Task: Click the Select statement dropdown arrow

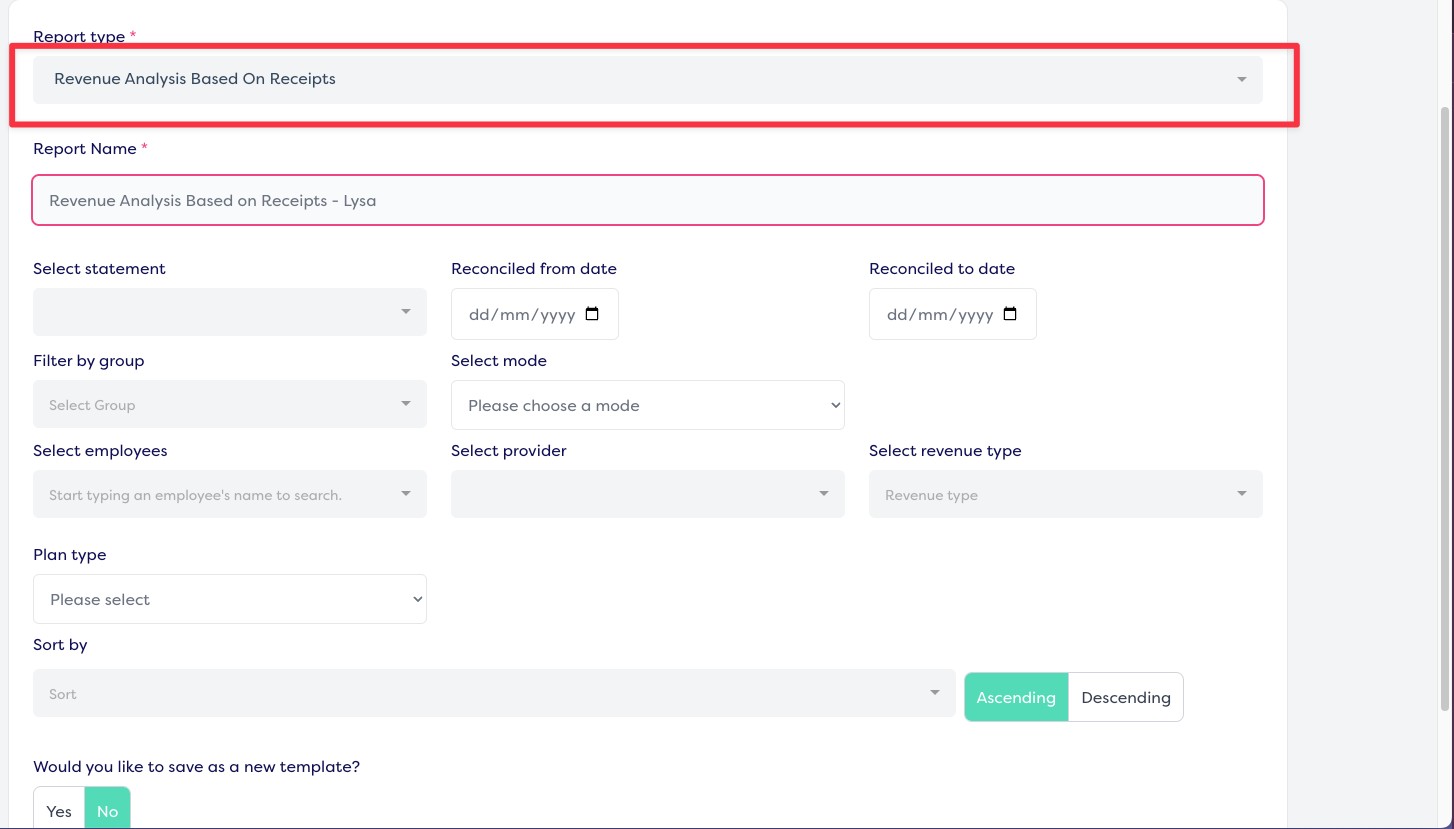Action: pyautogui.click(x=406, y=312)
